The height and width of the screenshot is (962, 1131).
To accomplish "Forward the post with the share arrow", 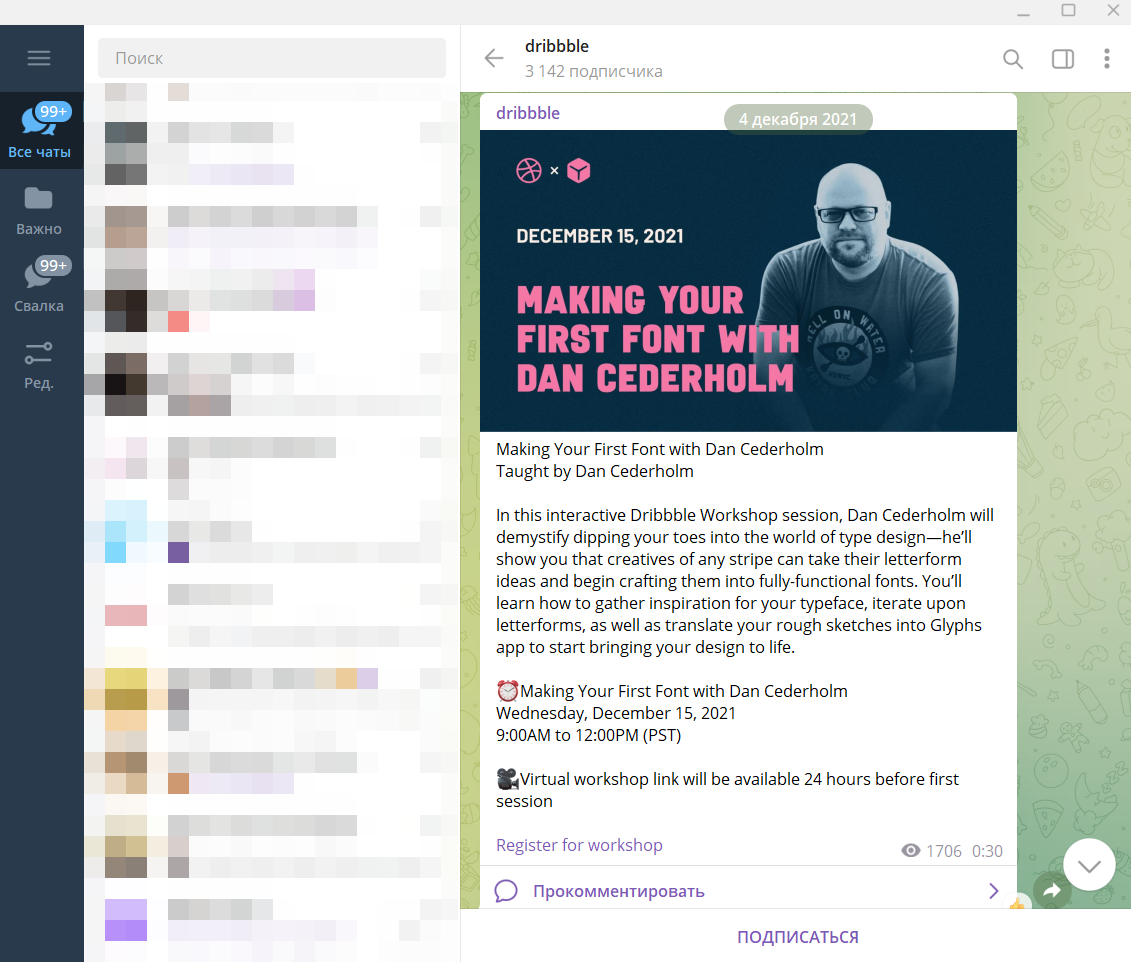I will (1052, 891).
